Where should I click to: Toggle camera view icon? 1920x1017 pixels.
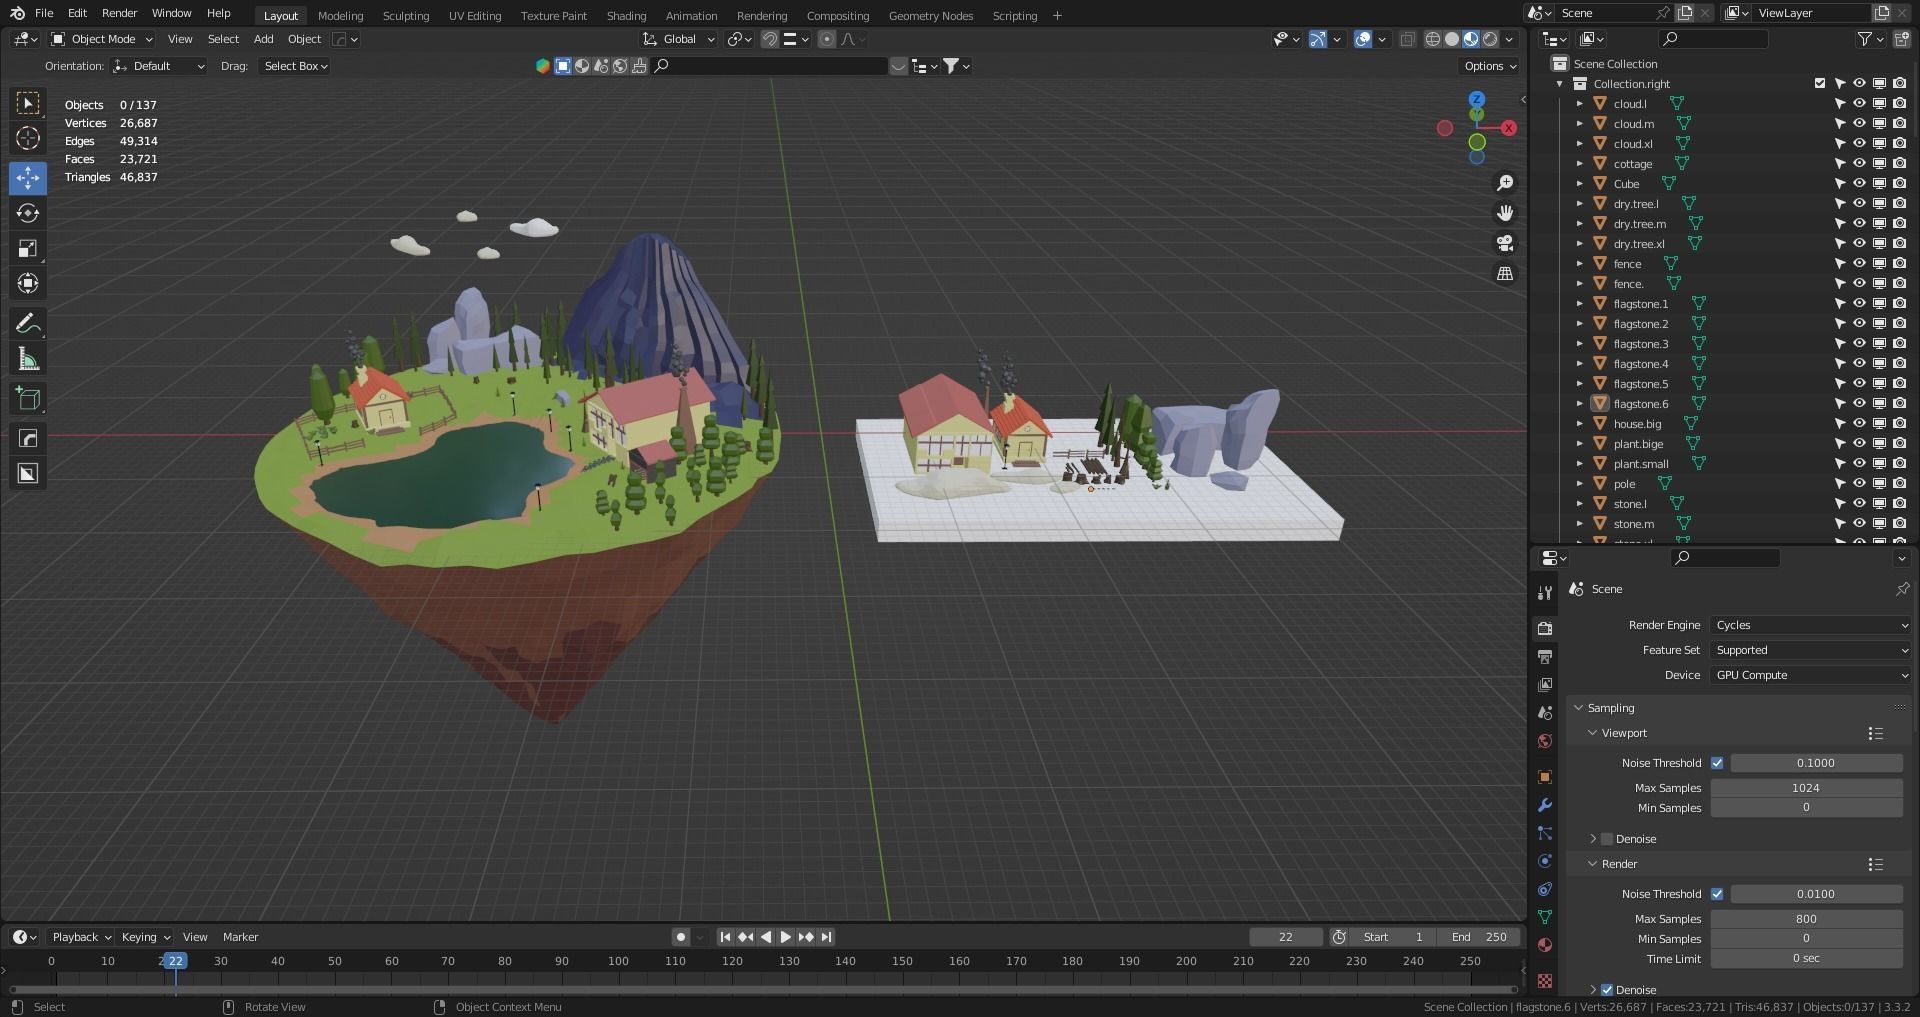click(1504, 243)
